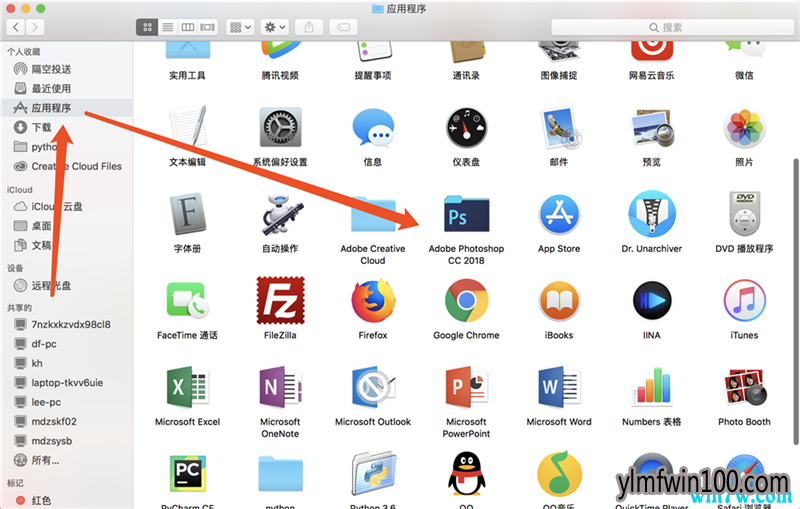
Task: Switch to icon view mode
Action: (147, 27)
